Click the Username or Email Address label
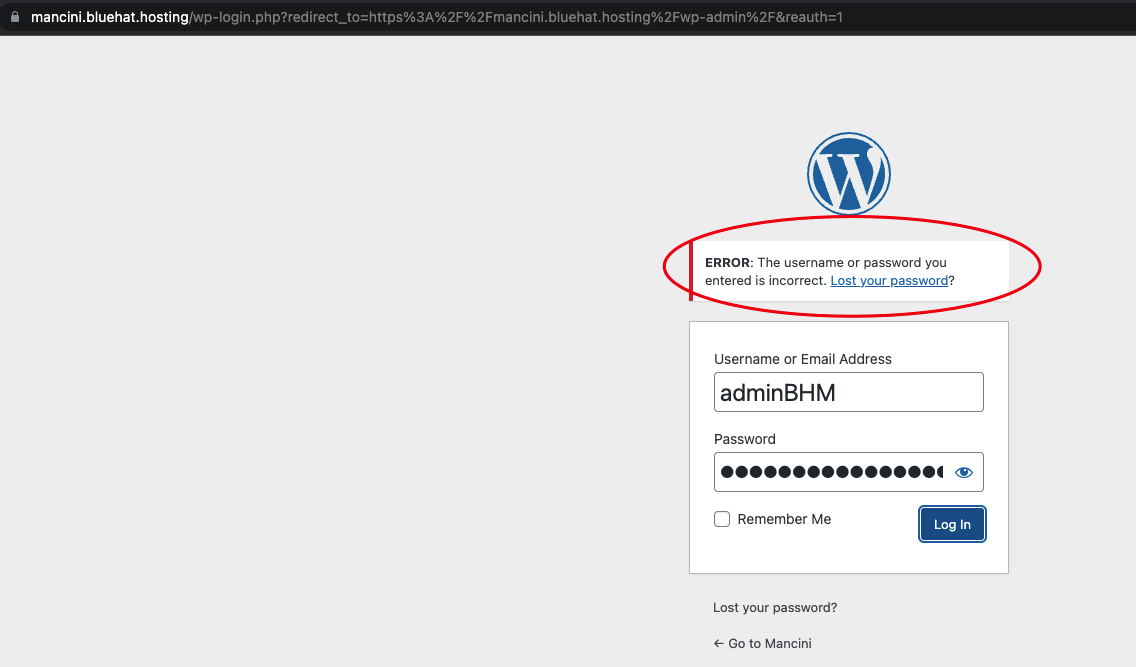 click(803, 359)
